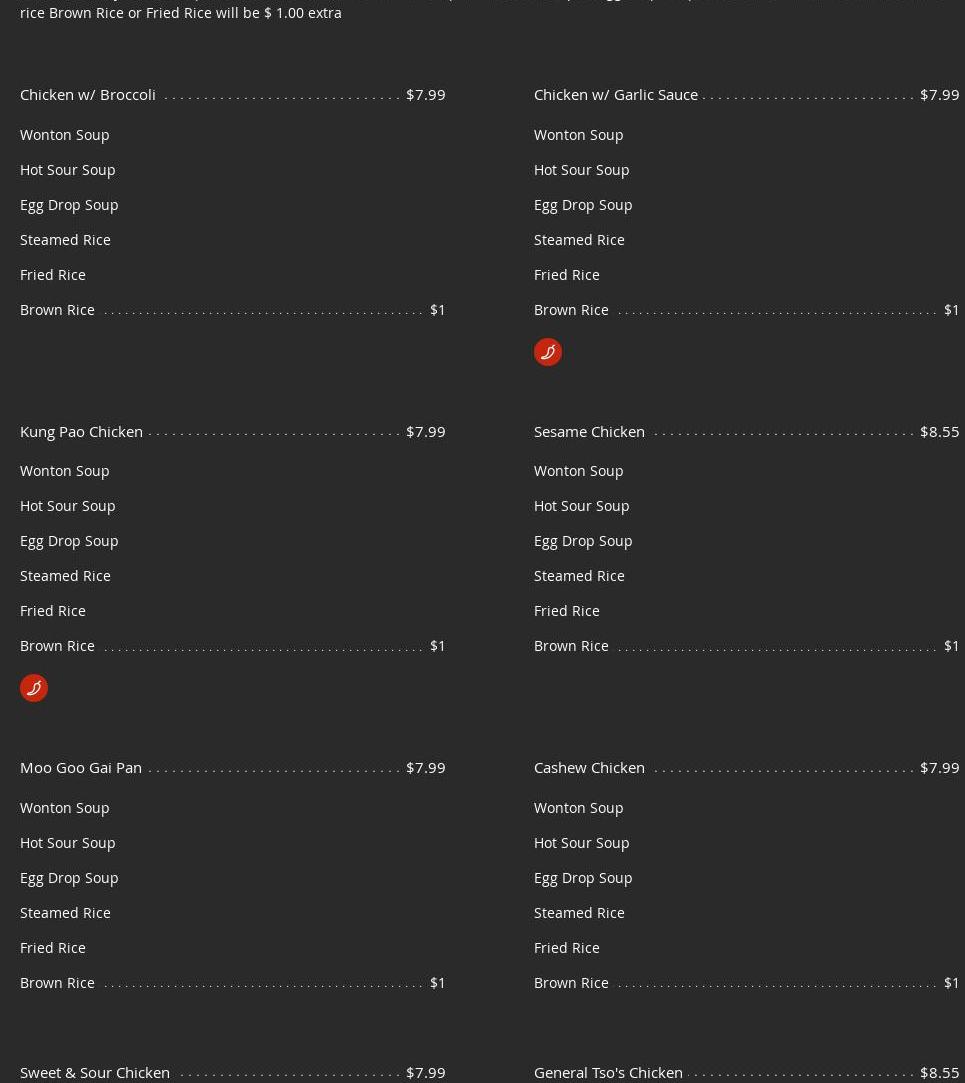This screenshot has height=1083, width=965.
Task: Select General Tso's Chicken dish title
Action: (608, 1072)
